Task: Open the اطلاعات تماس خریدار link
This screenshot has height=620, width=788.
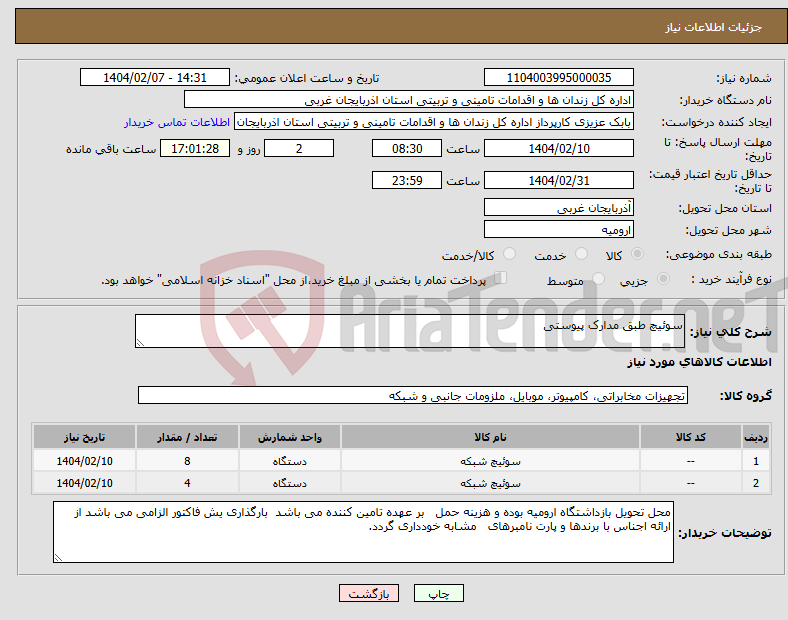Action: [177, 122]
